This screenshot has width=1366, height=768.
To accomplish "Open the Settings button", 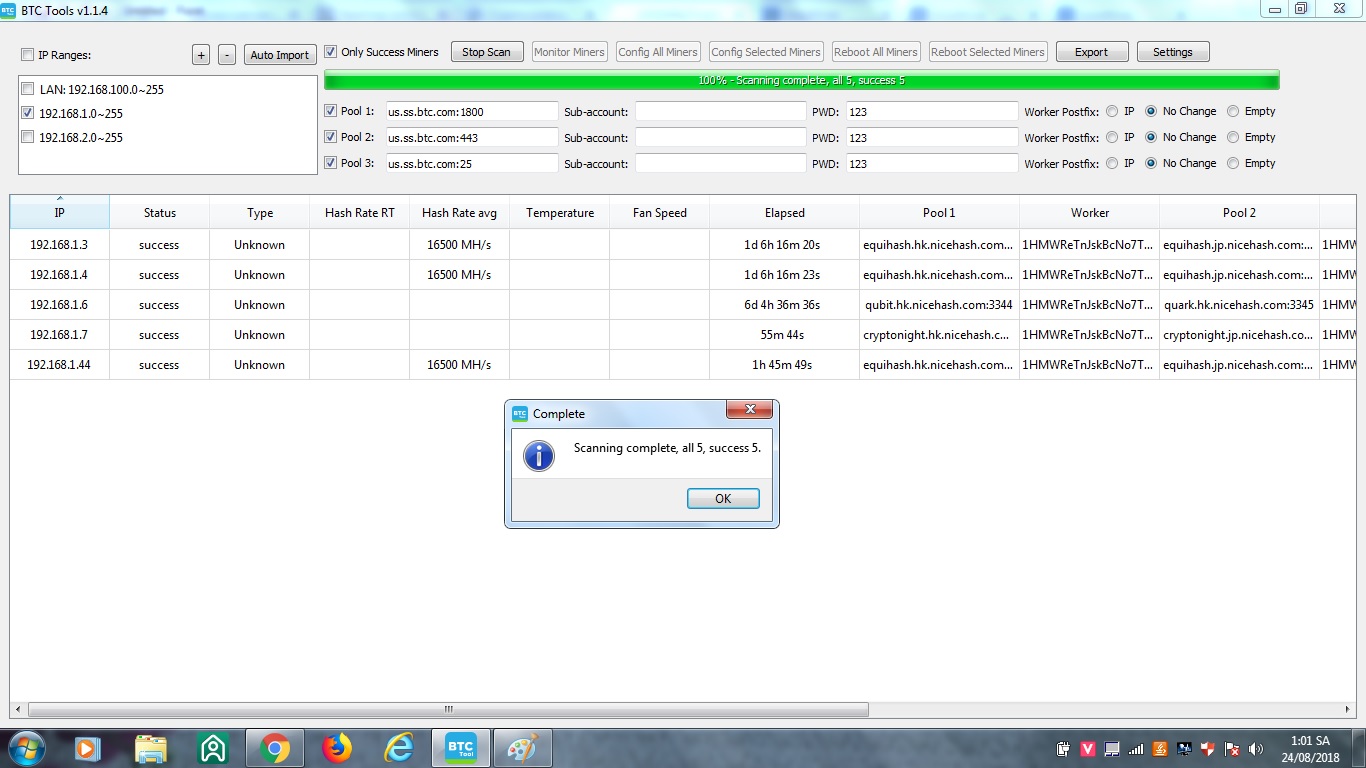I will 1172,52.
